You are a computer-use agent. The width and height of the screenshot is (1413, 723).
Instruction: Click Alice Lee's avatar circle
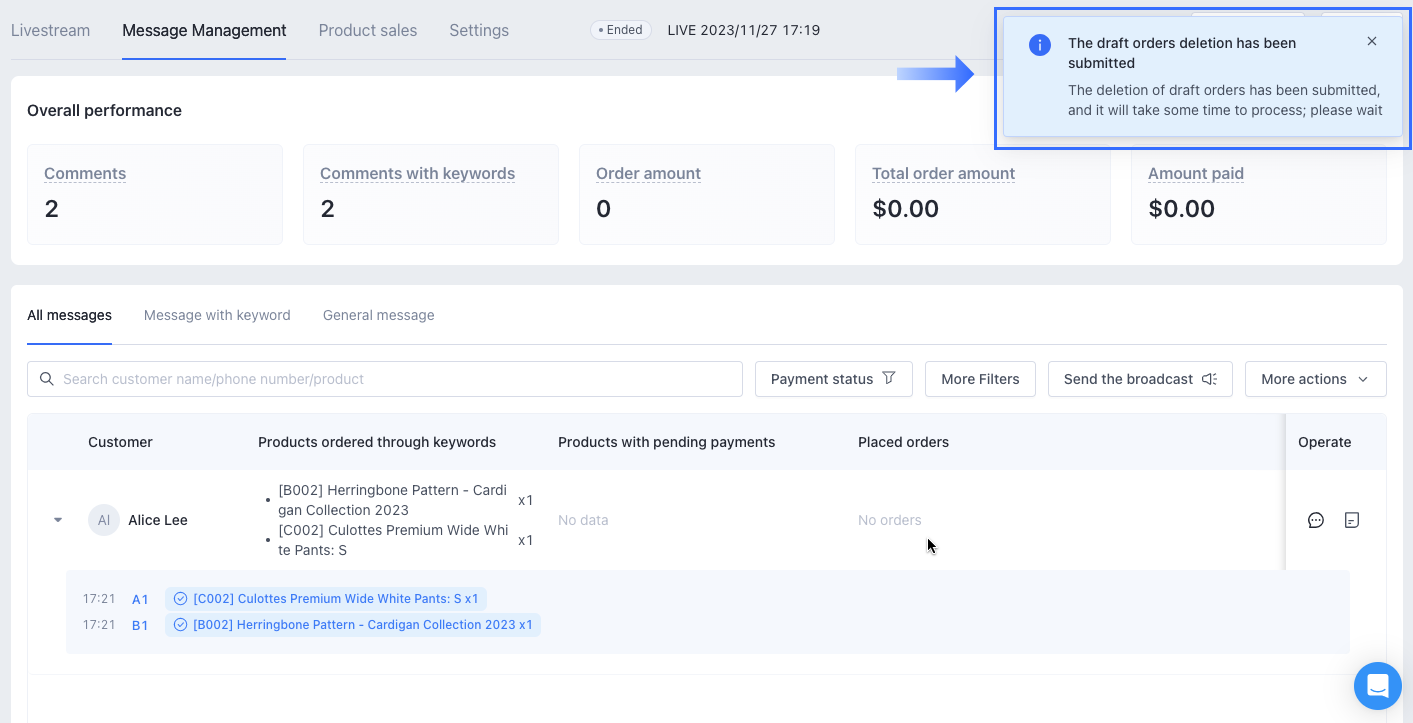[104, 520]
